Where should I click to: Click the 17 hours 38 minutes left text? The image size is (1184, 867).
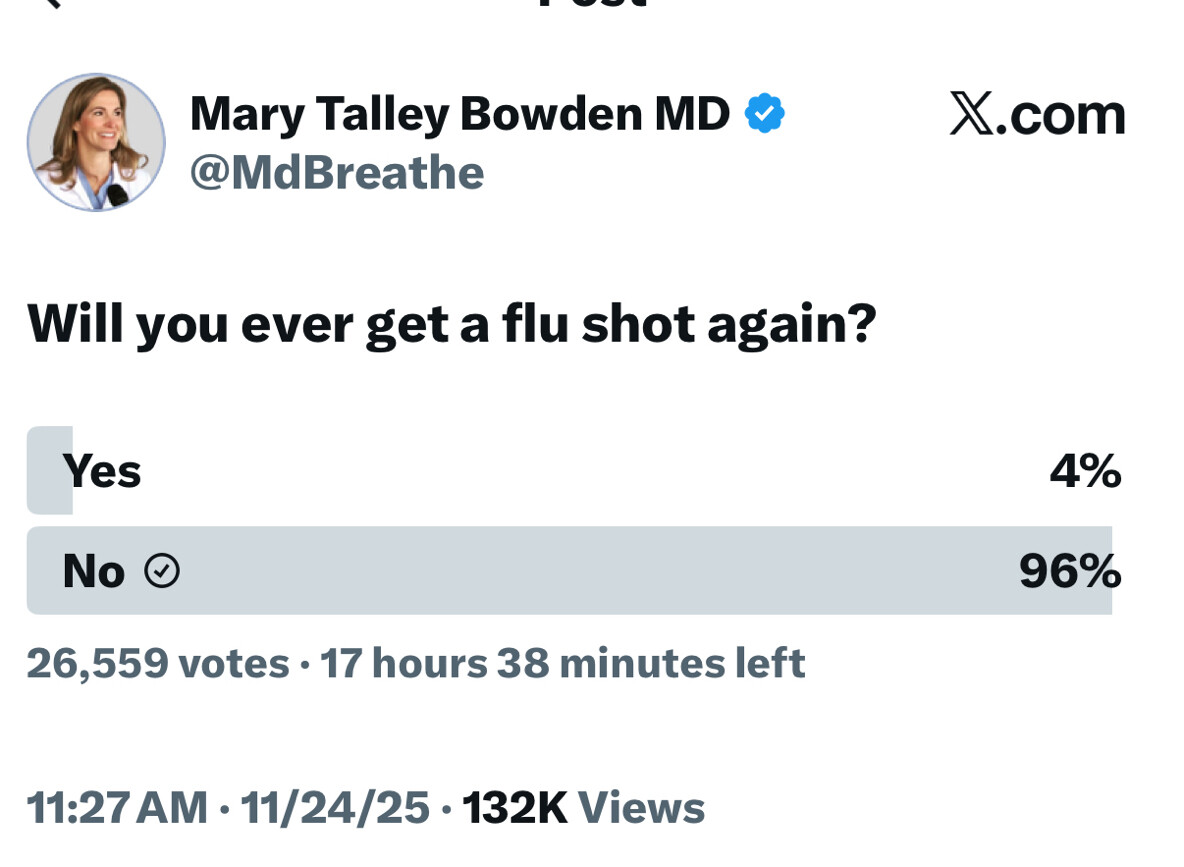(x=562, y=663)
